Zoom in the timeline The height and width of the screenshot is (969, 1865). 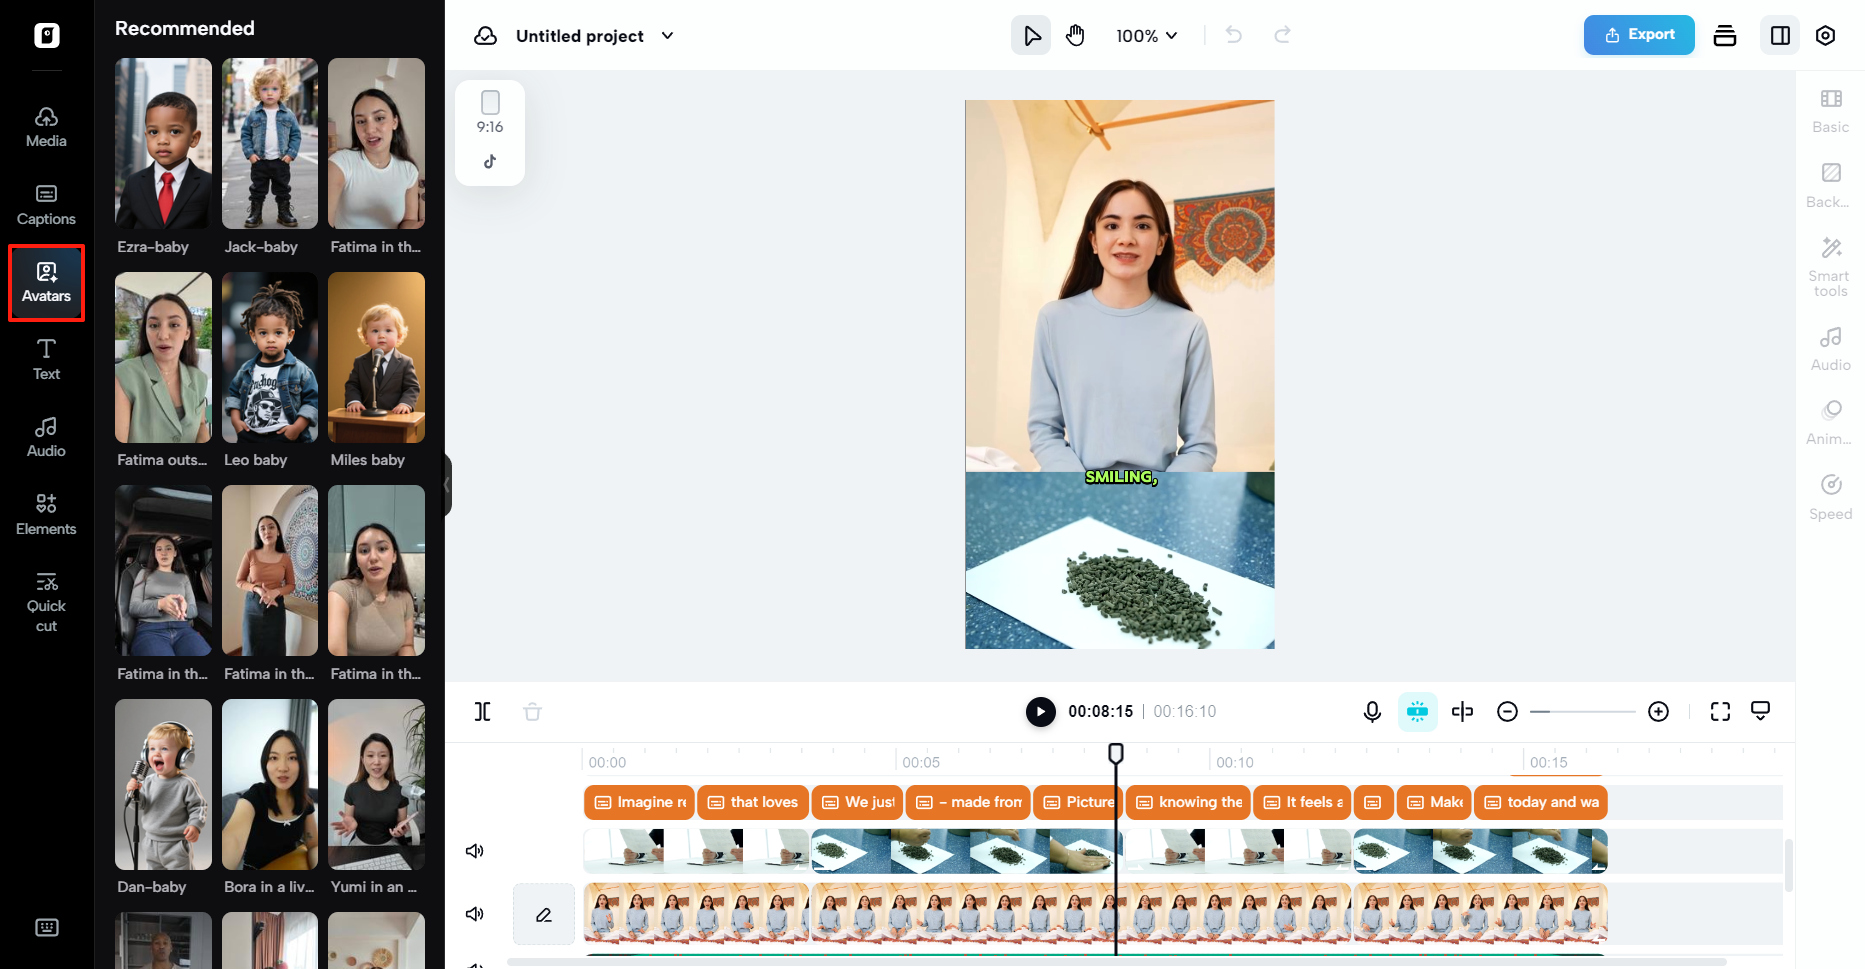click(x=1658, y=711)
